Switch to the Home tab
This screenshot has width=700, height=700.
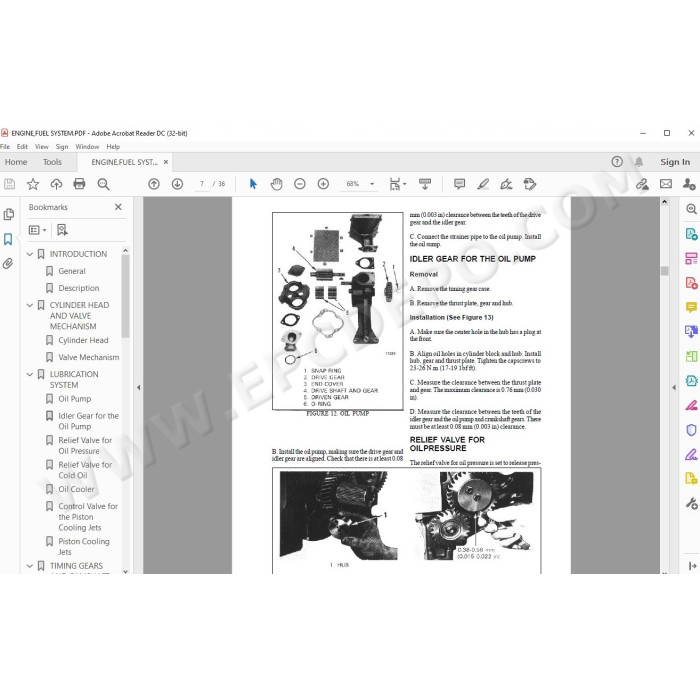coord(16,162)
